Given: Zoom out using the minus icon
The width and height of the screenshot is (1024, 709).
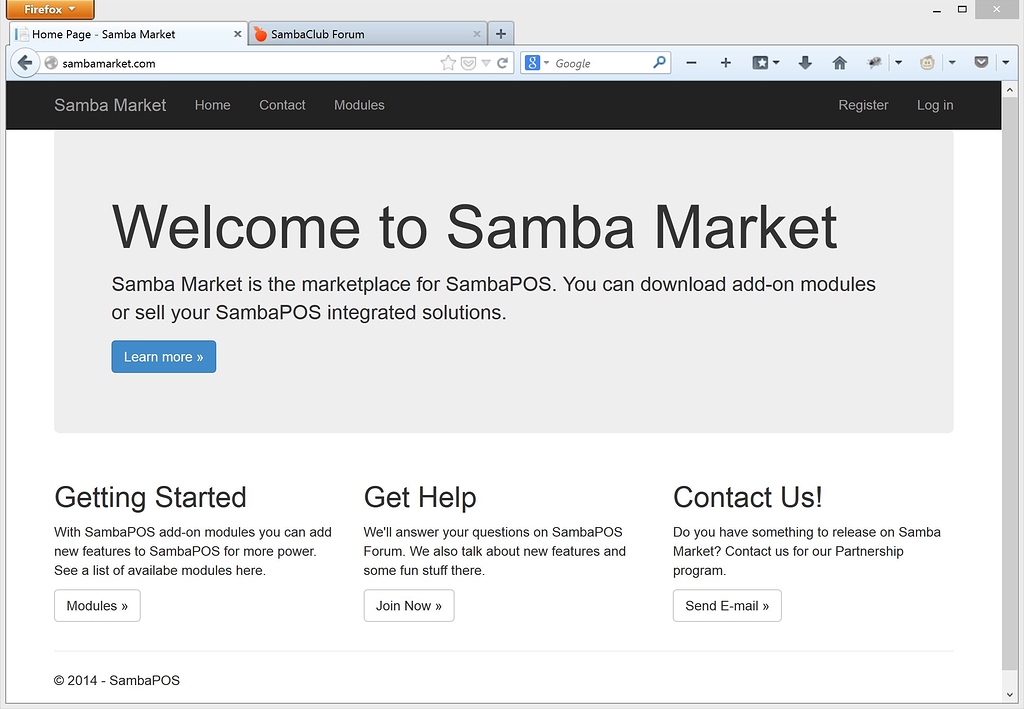Looking at the screenshot, I should (x=691, y=62).
